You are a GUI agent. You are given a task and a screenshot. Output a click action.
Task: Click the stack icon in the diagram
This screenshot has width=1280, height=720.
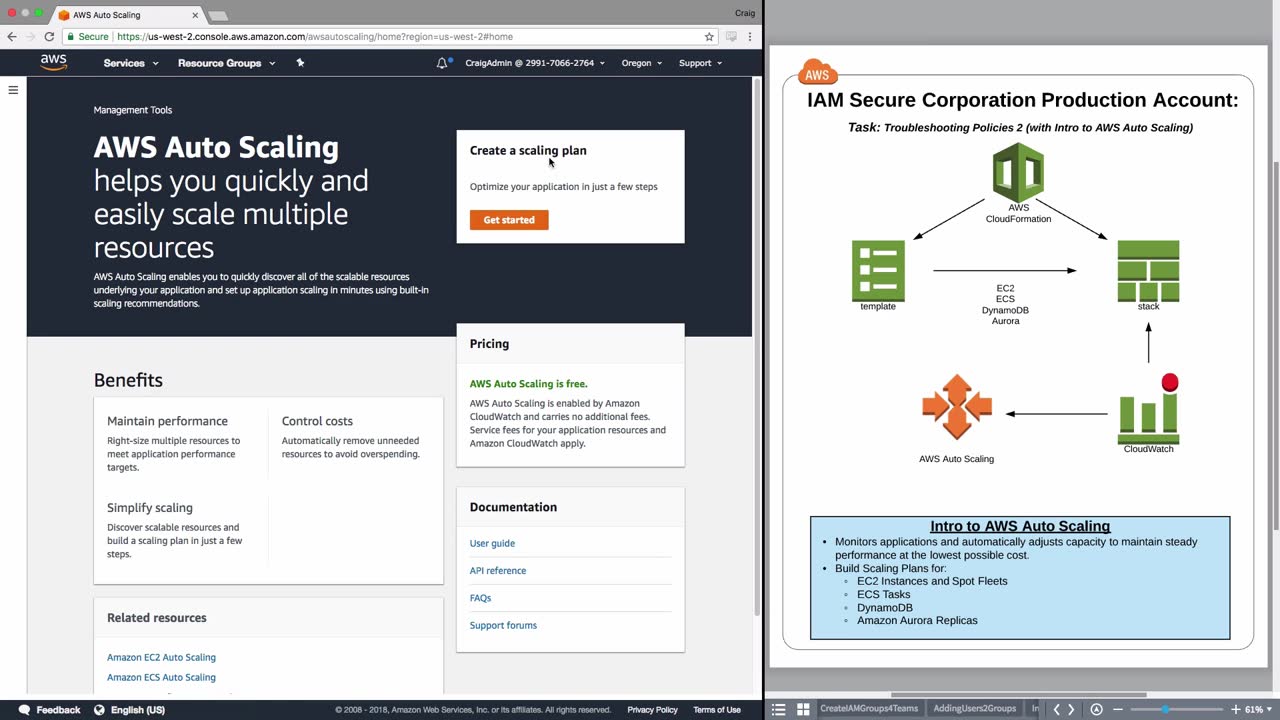pyautogui.click(x=1148, y=270)
